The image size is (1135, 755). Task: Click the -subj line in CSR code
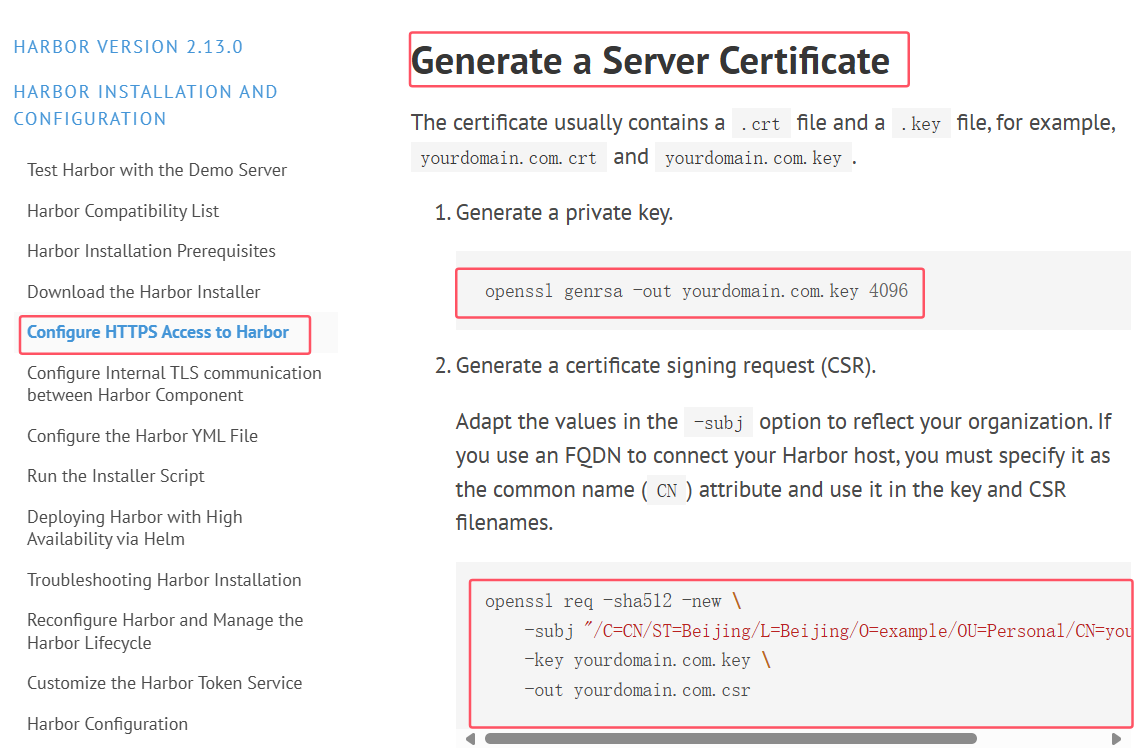click(828, 630)
